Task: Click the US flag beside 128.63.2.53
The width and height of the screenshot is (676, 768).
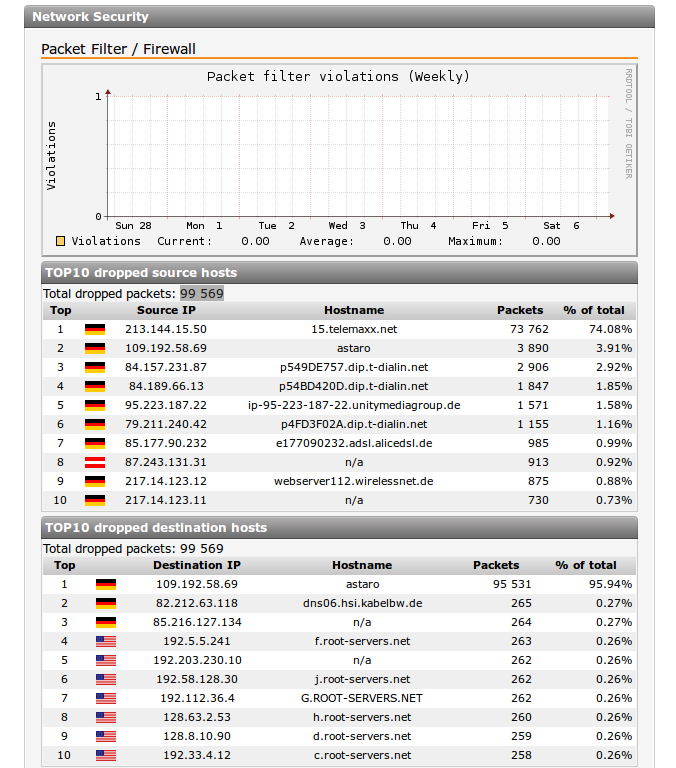Action: (x=106, y=717)
